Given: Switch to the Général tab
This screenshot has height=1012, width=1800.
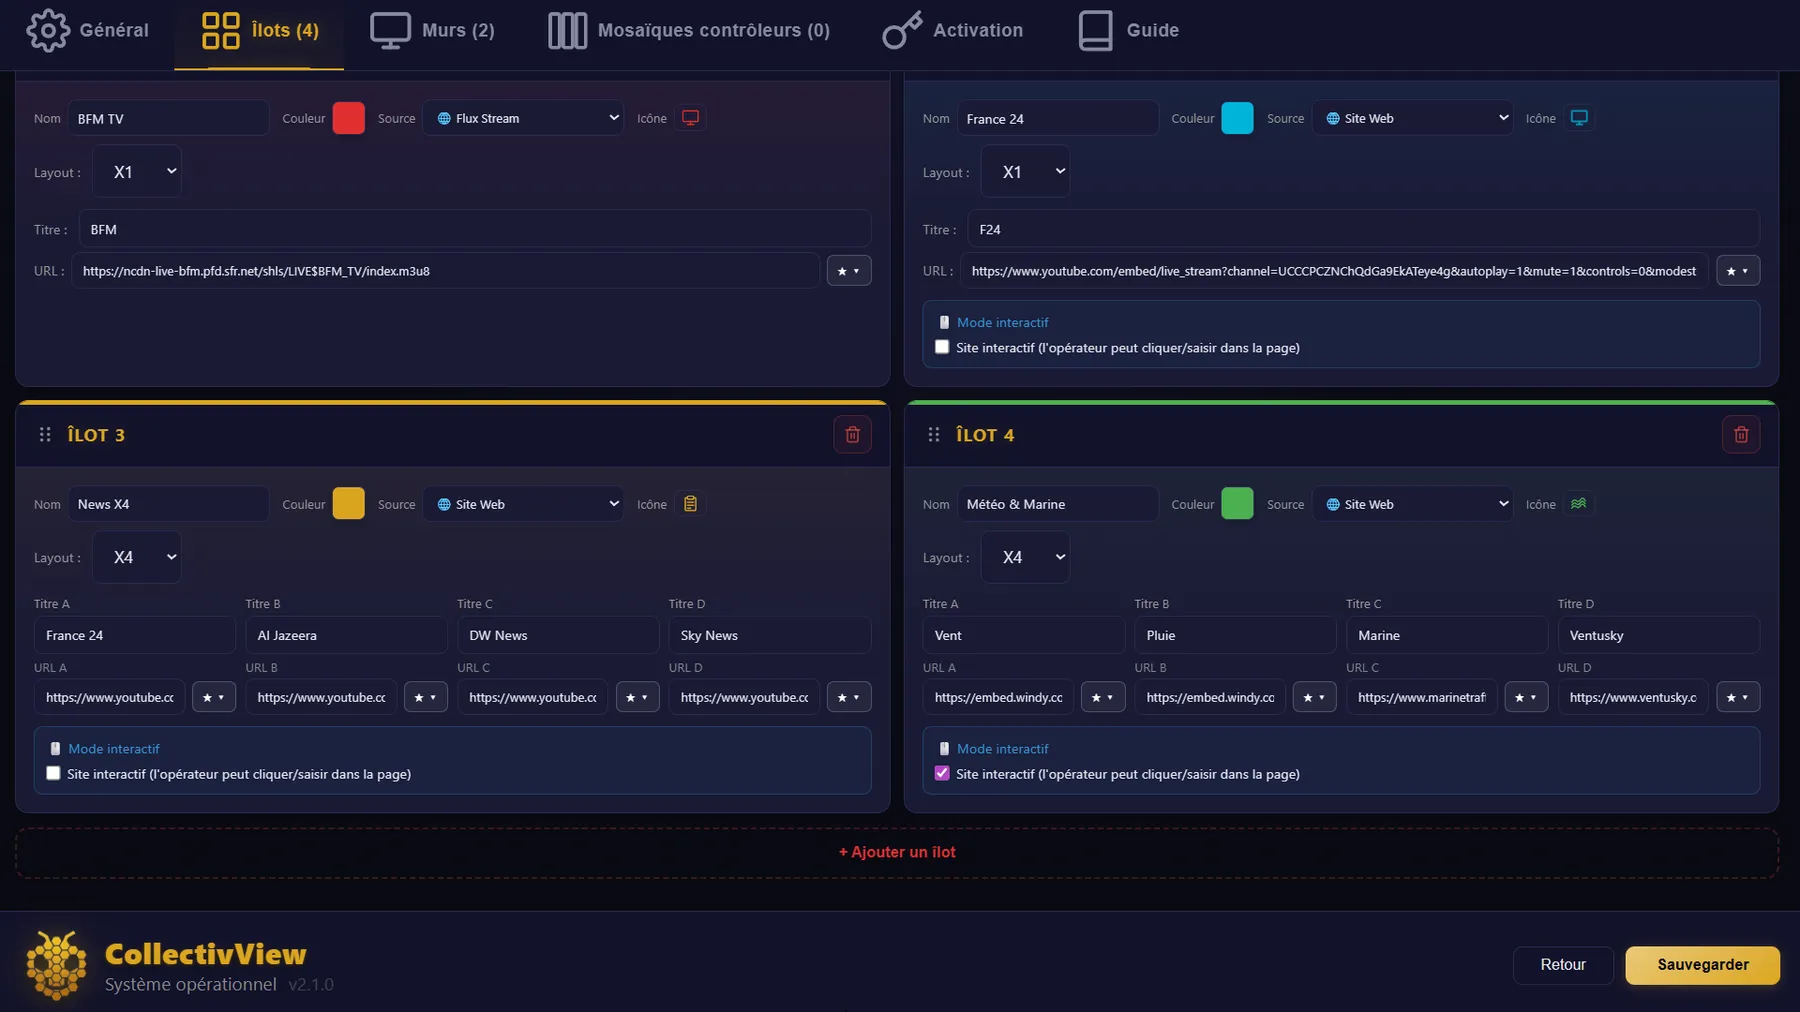Looking at the screenshot, I should (87, 31).
